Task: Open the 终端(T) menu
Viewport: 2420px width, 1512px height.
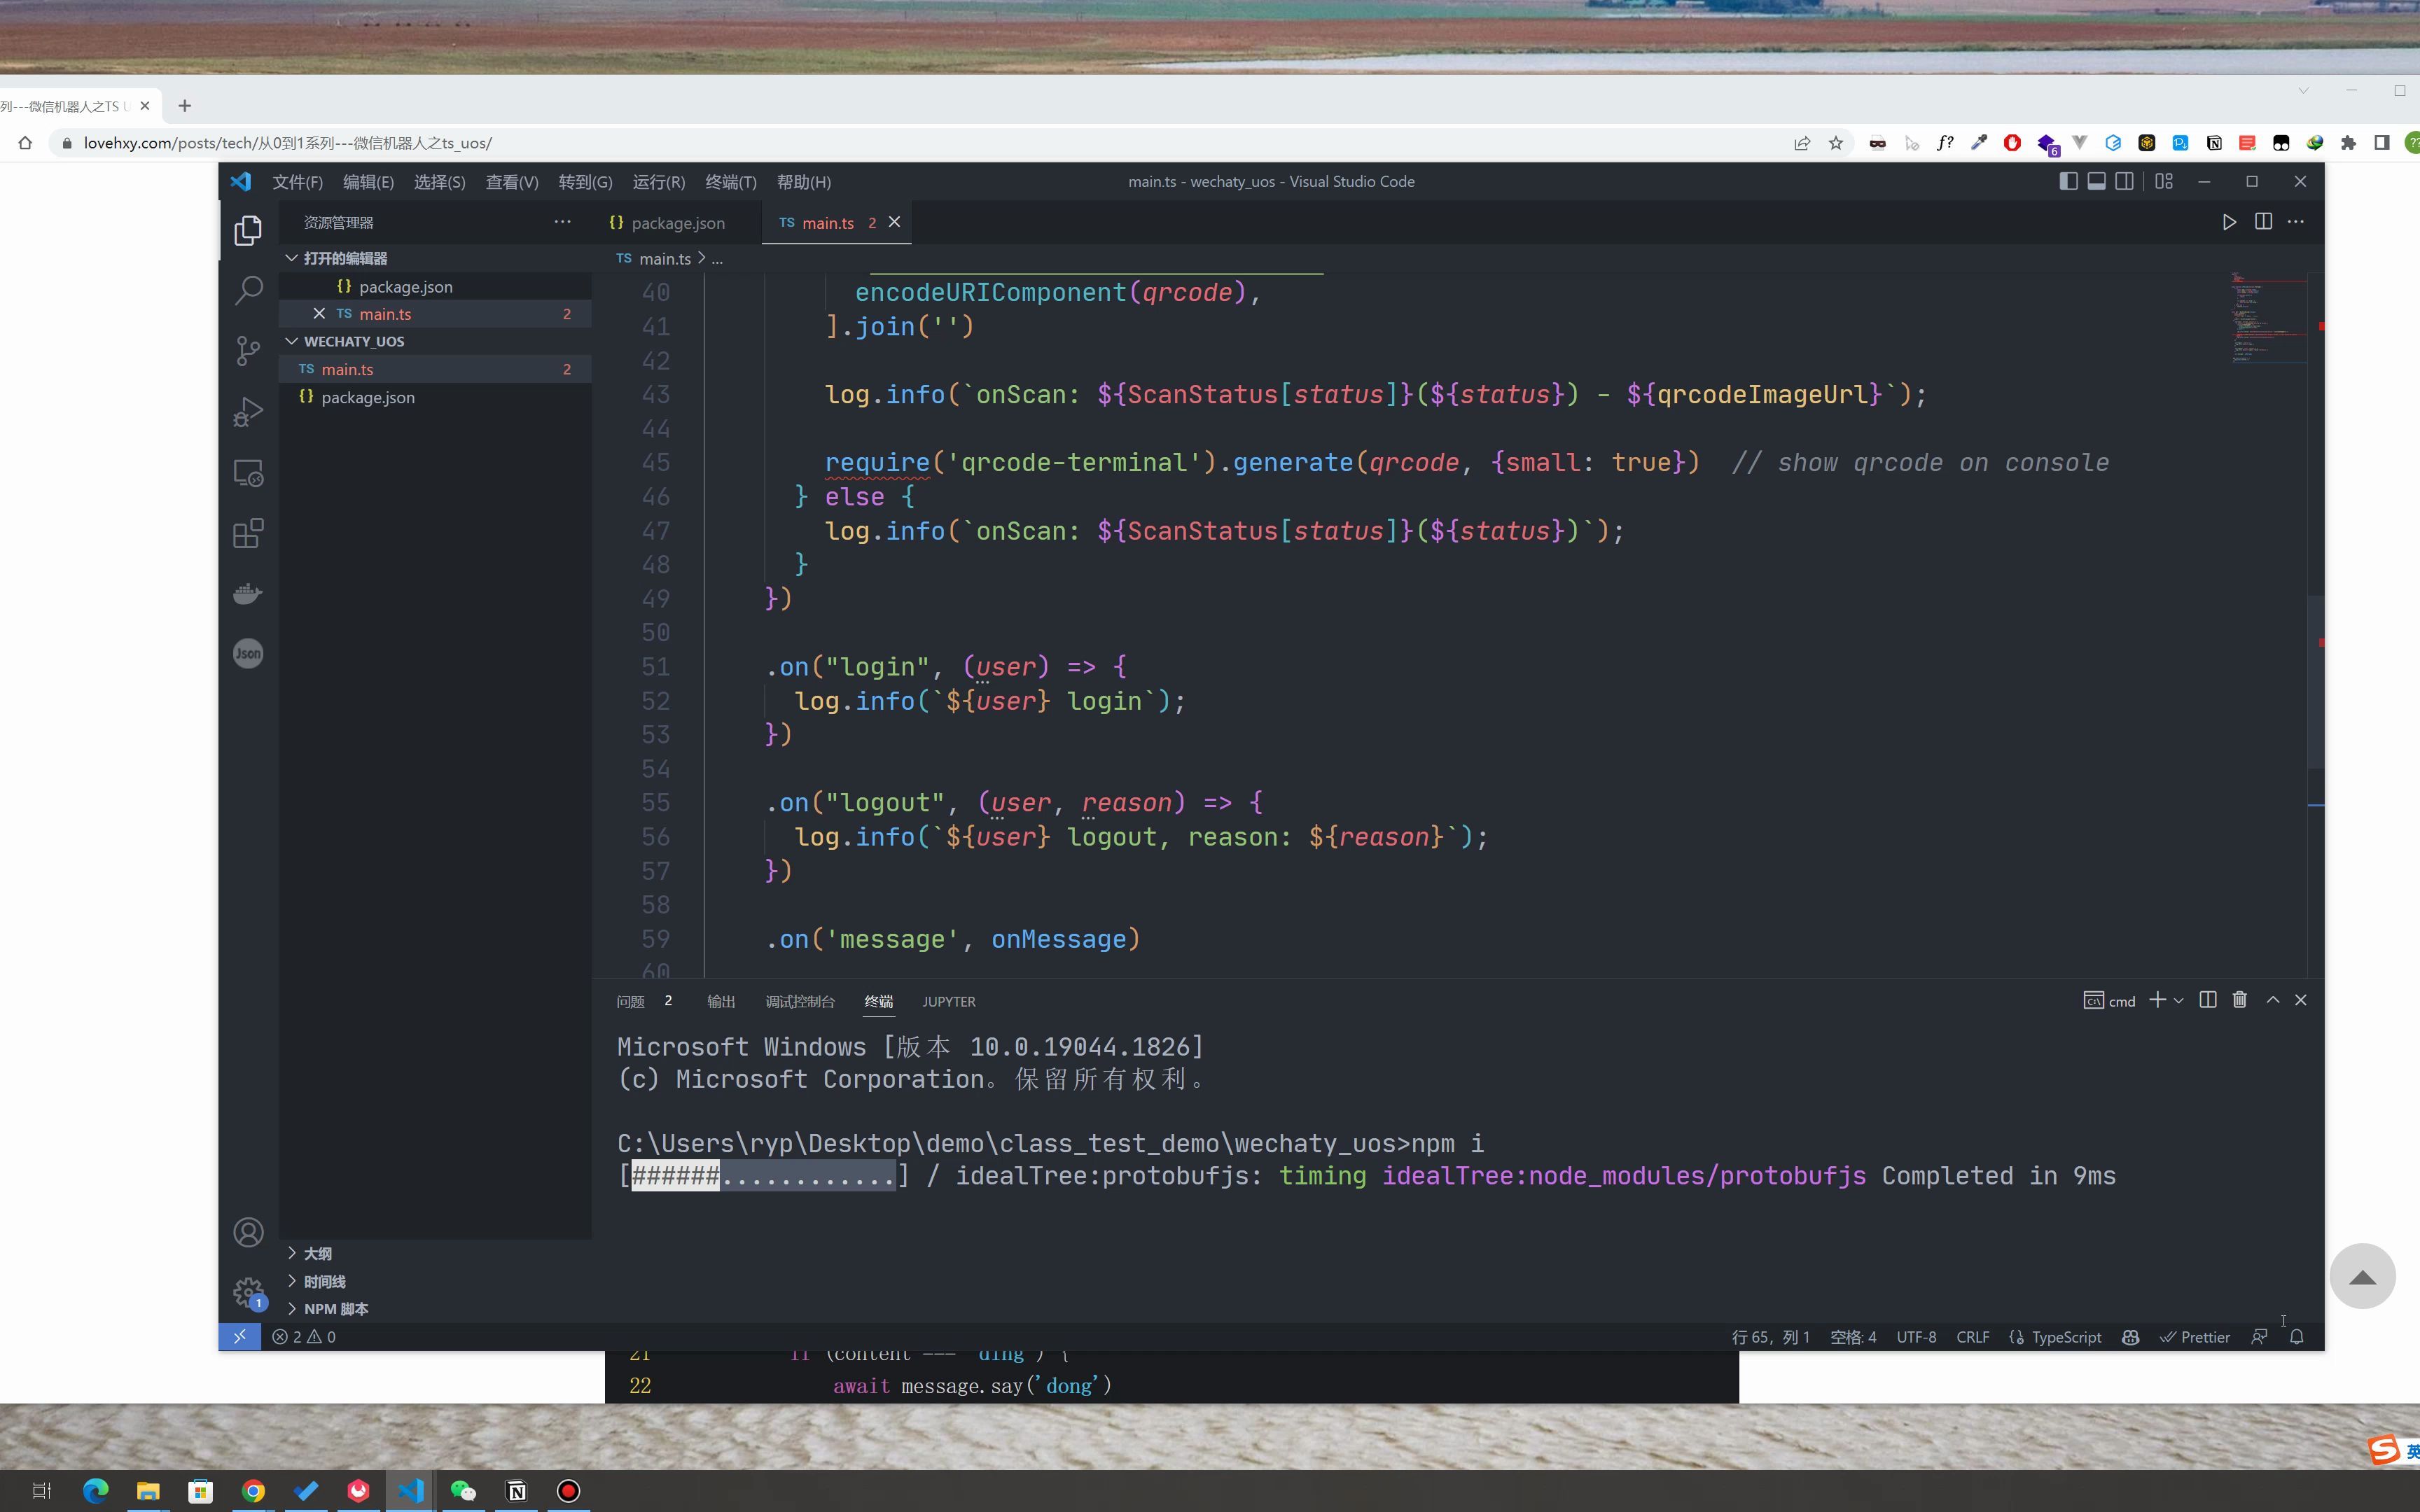Action: [731, 182]
